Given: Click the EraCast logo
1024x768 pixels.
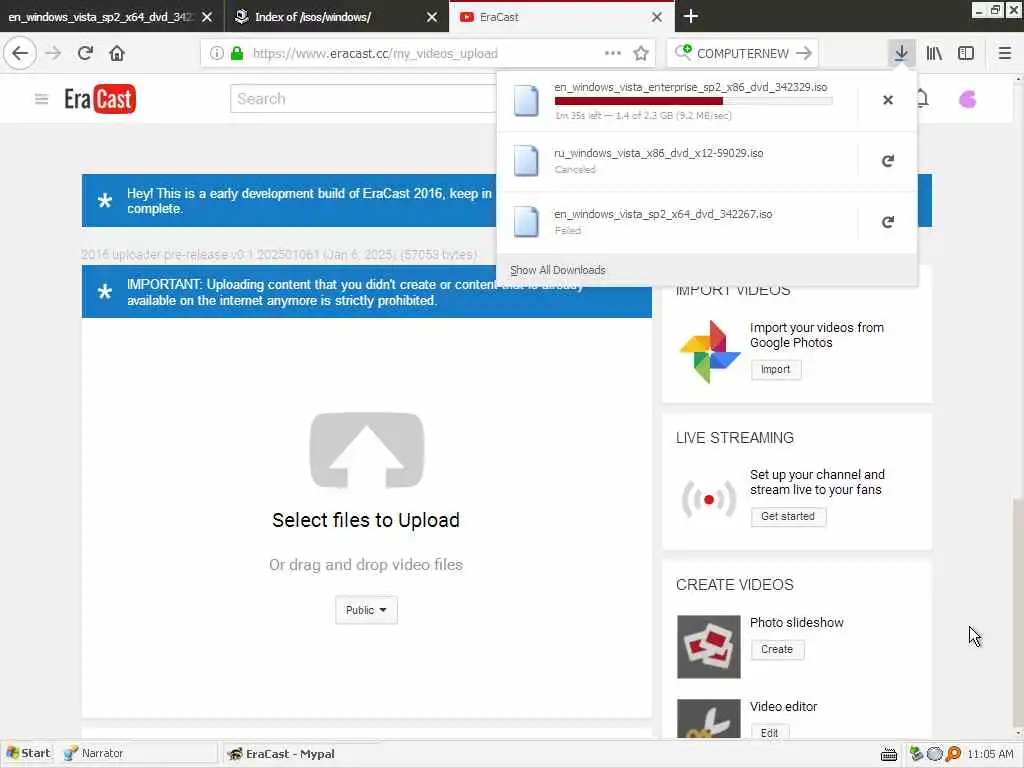Looking at the screenshot, I should (x=100, y=99).
